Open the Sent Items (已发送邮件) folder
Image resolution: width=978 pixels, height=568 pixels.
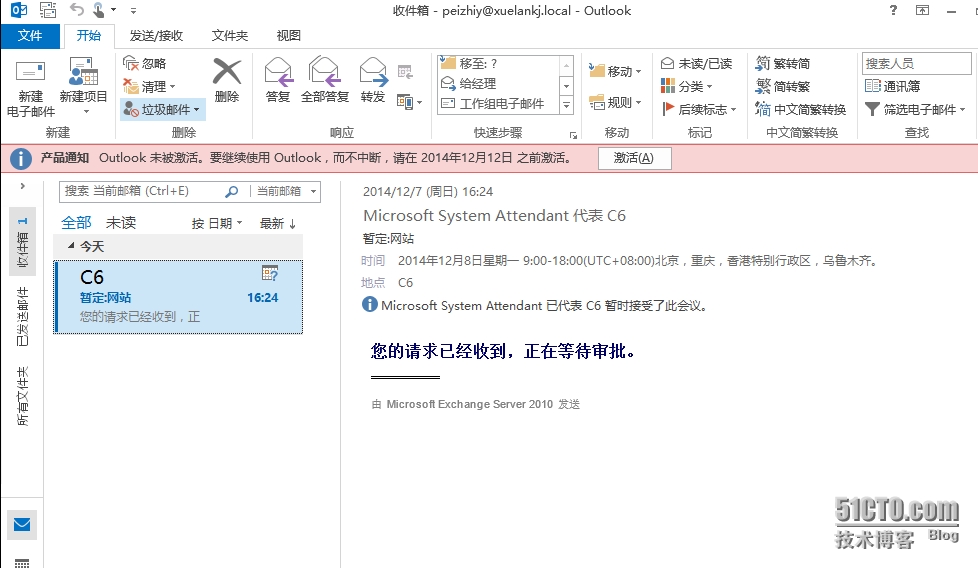[22, 317]
